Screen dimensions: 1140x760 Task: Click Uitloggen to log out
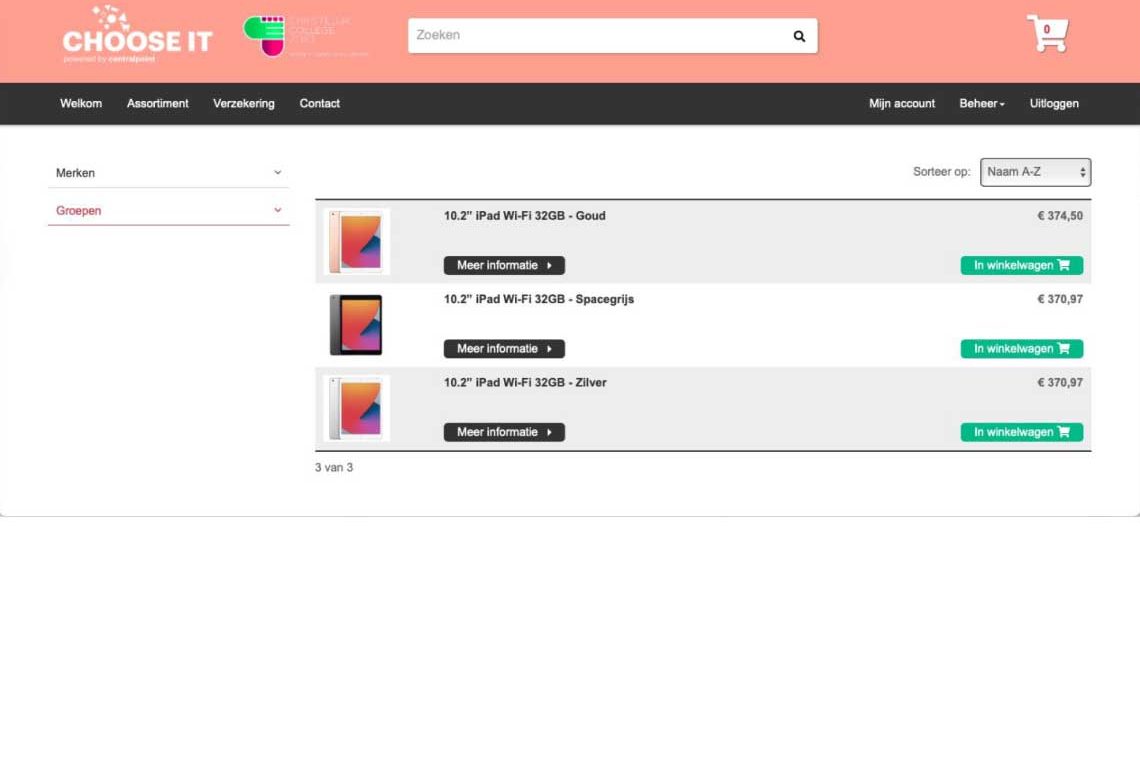coord(1053,103)
